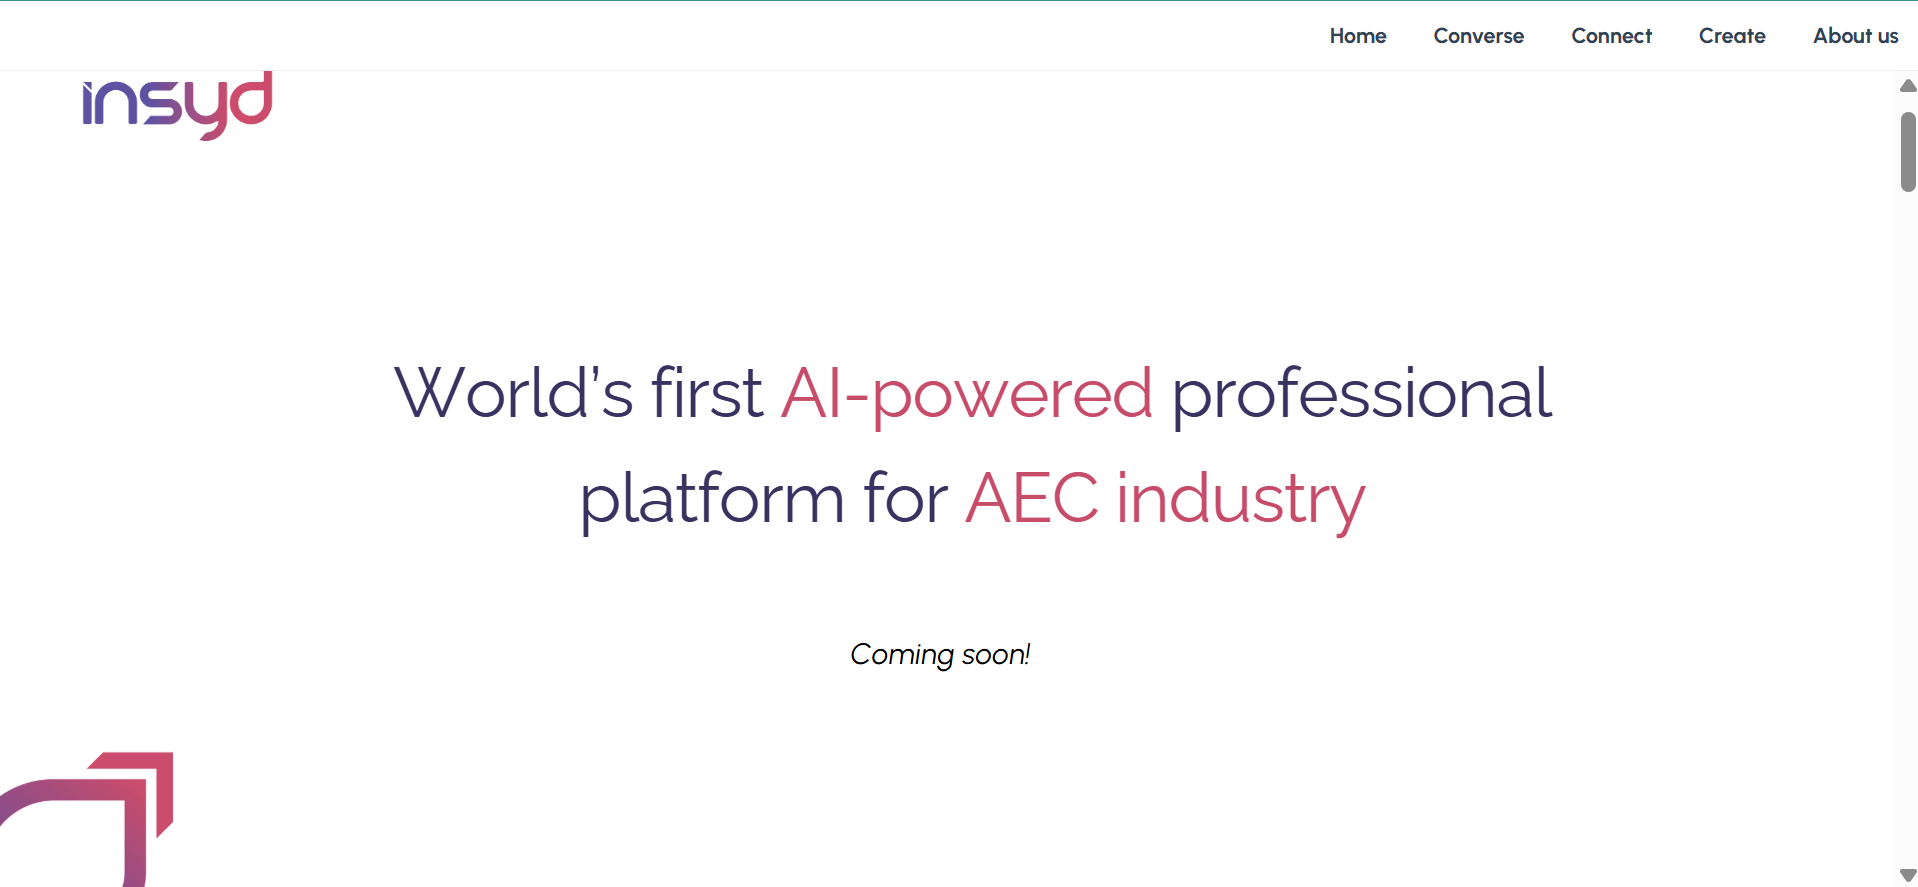
Task: Click the 'AI-powered' headline text
Action: [x=966, y=394]
